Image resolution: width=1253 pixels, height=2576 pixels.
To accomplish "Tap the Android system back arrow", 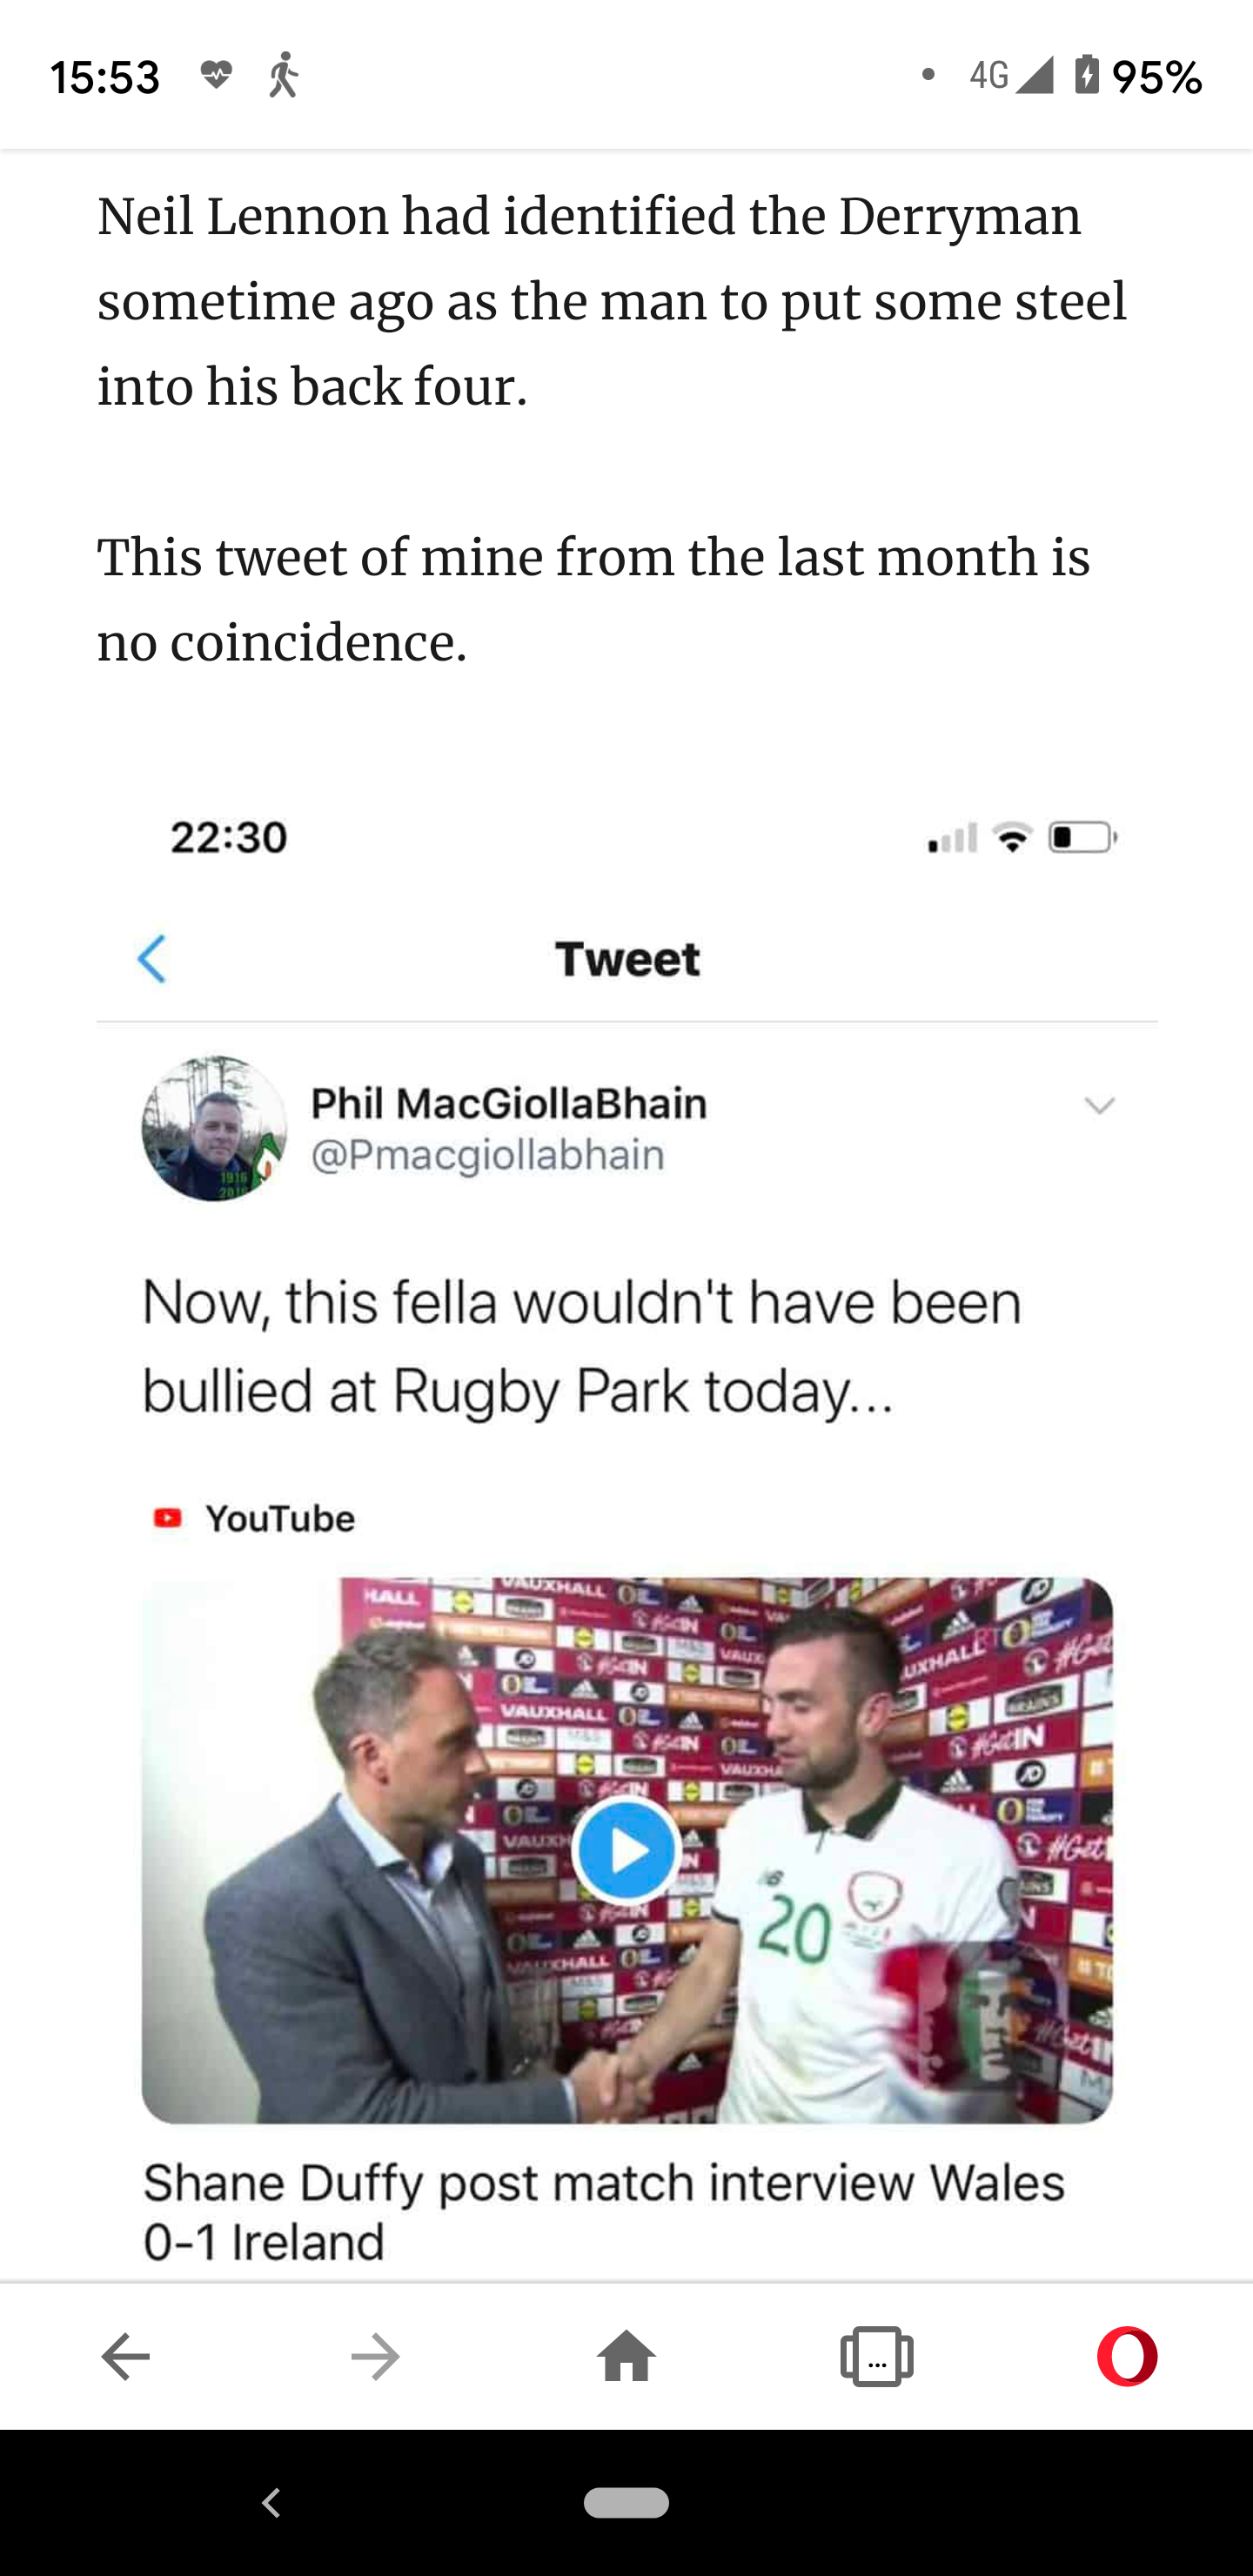I will click(271, 2502).
